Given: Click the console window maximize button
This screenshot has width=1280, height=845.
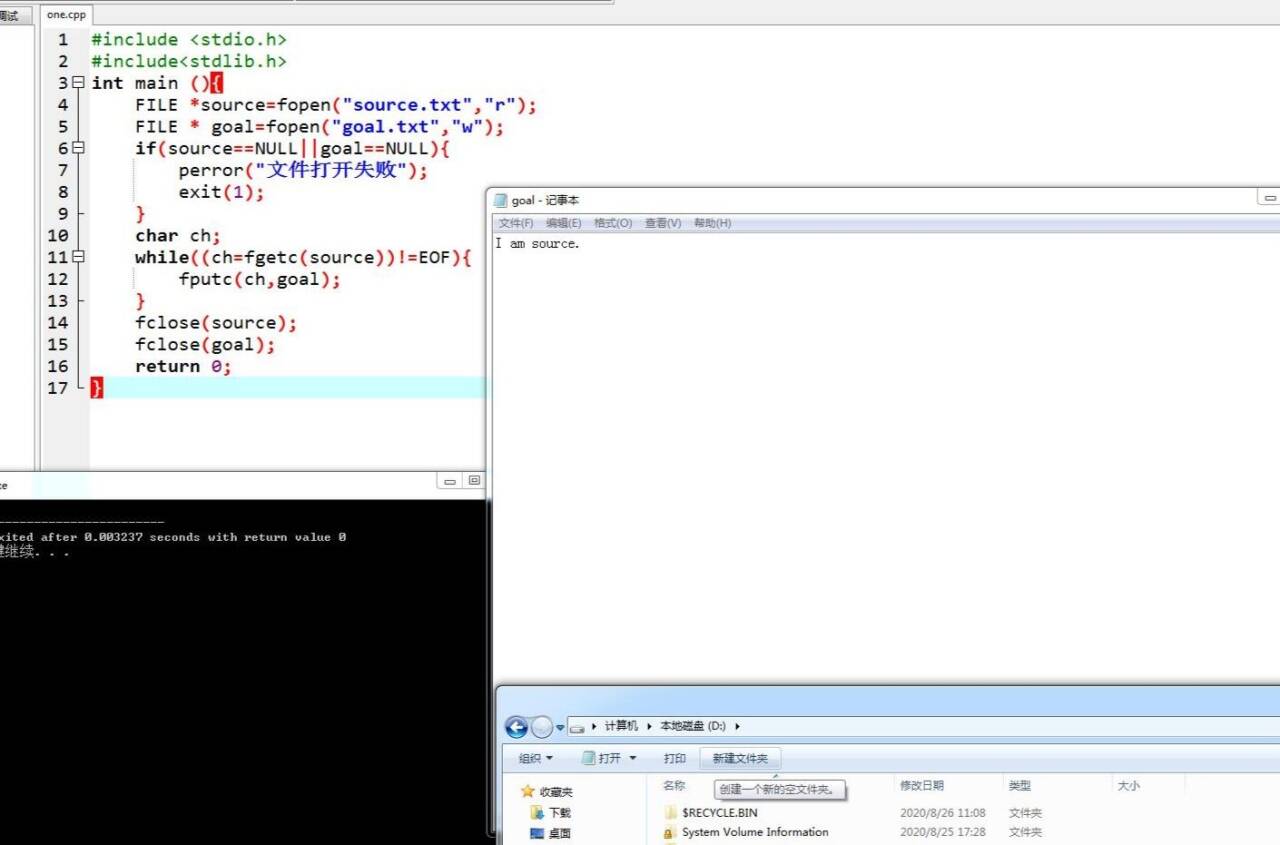Looking at the screenshot, I should click(474, 481).
